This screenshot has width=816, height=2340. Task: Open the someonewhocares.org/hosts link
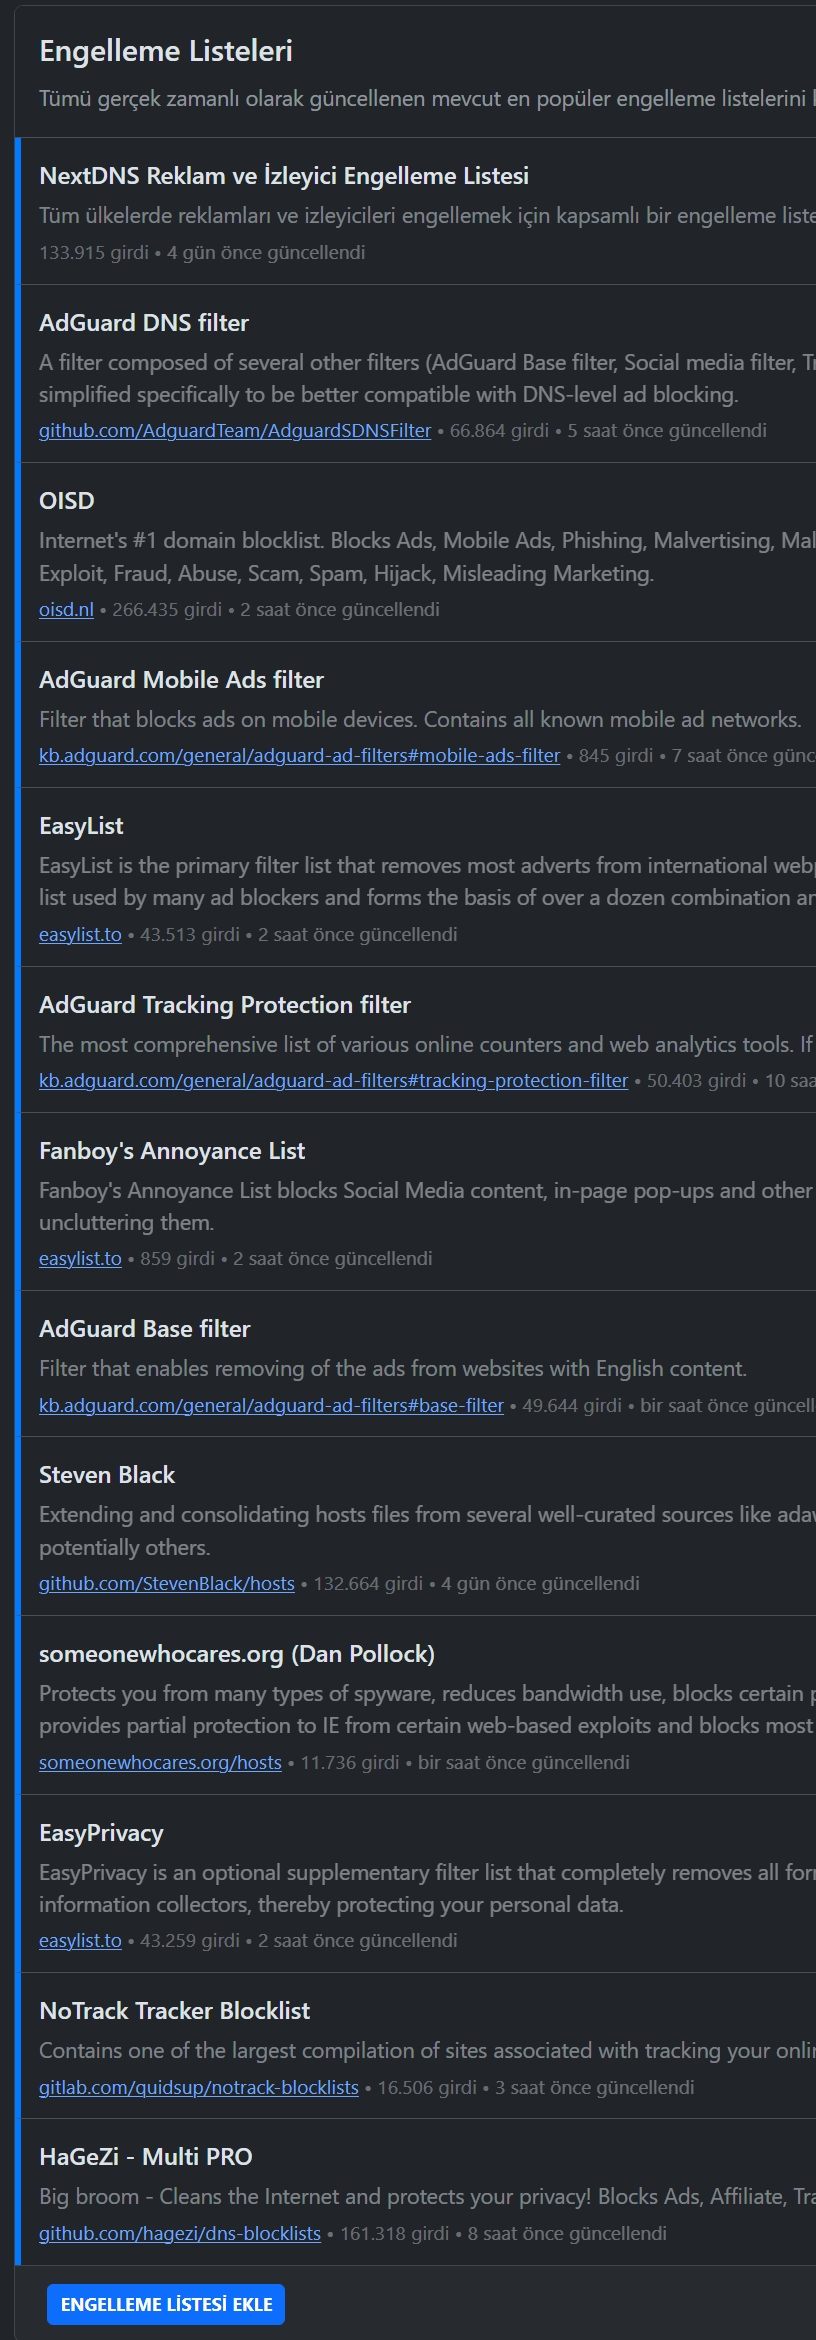160,1762
